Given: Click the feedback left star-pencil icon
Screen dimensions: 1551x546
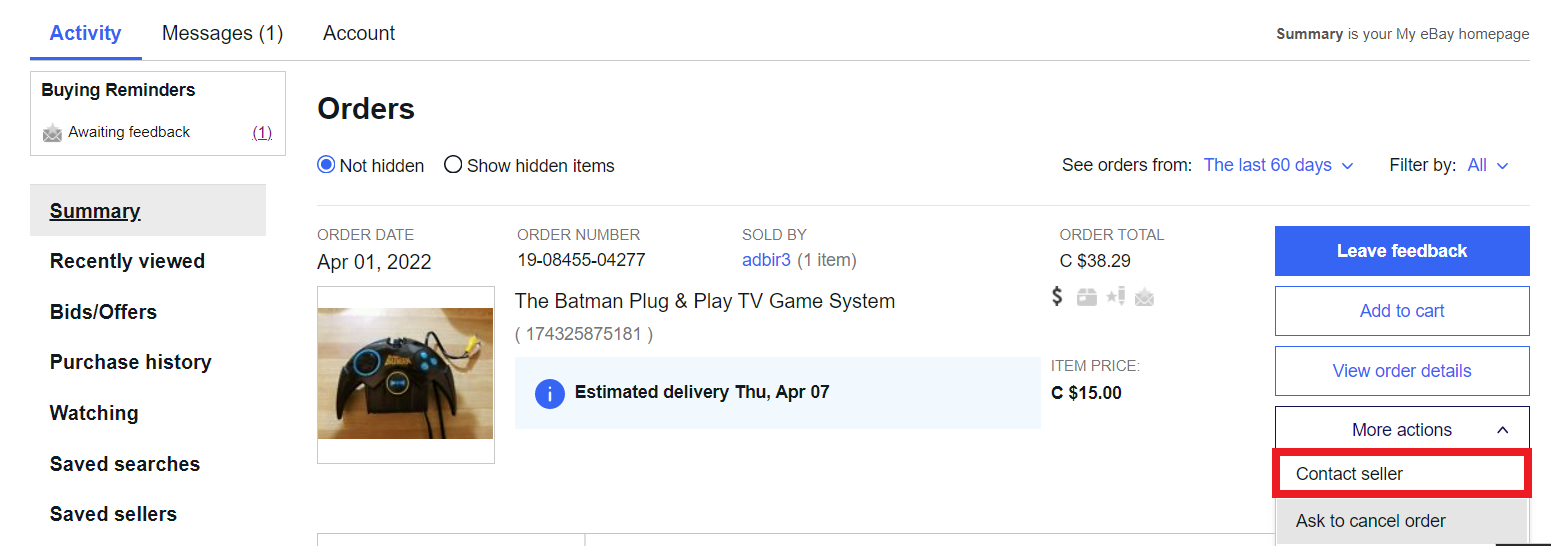Looking at the screenshot, I should click(x=1116, y=296).
